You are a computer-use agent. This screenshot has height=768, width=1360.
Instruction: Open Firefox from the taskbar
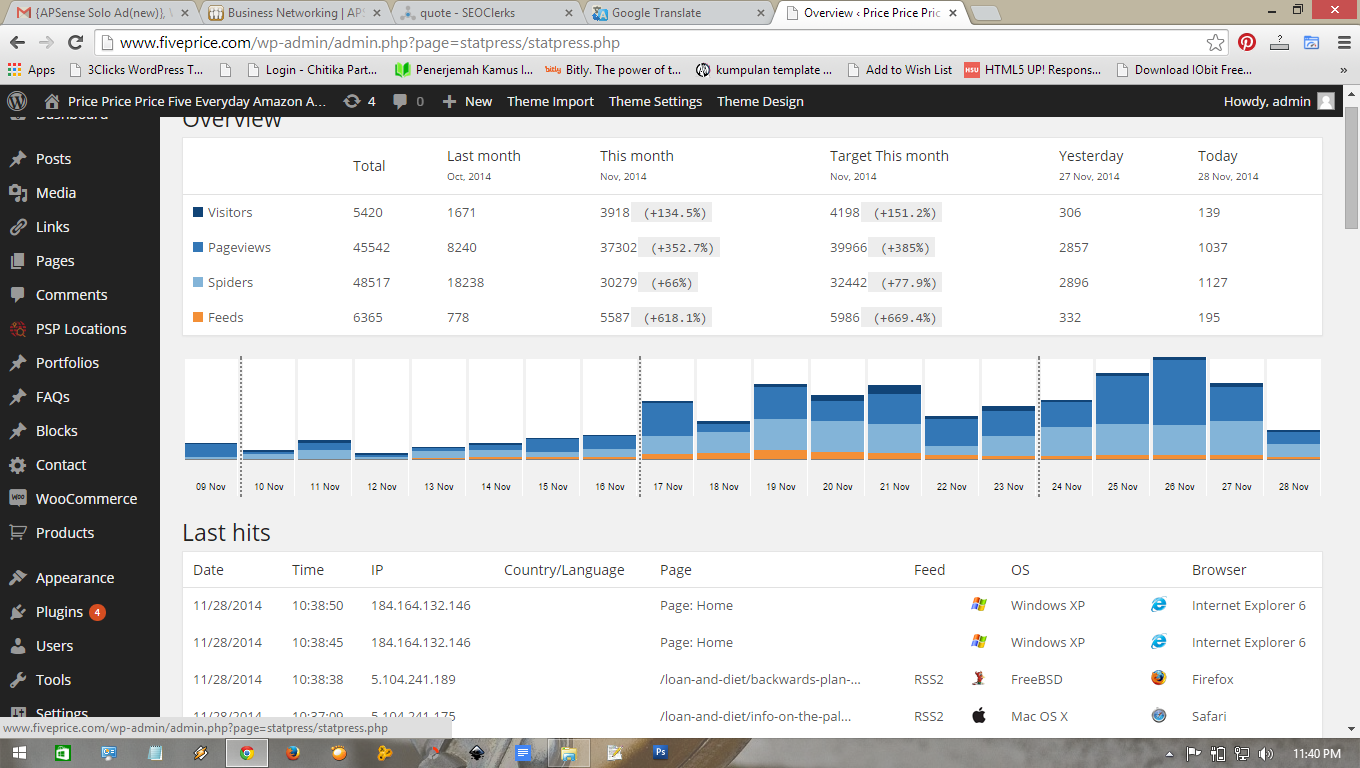click(x=292, y=753)
